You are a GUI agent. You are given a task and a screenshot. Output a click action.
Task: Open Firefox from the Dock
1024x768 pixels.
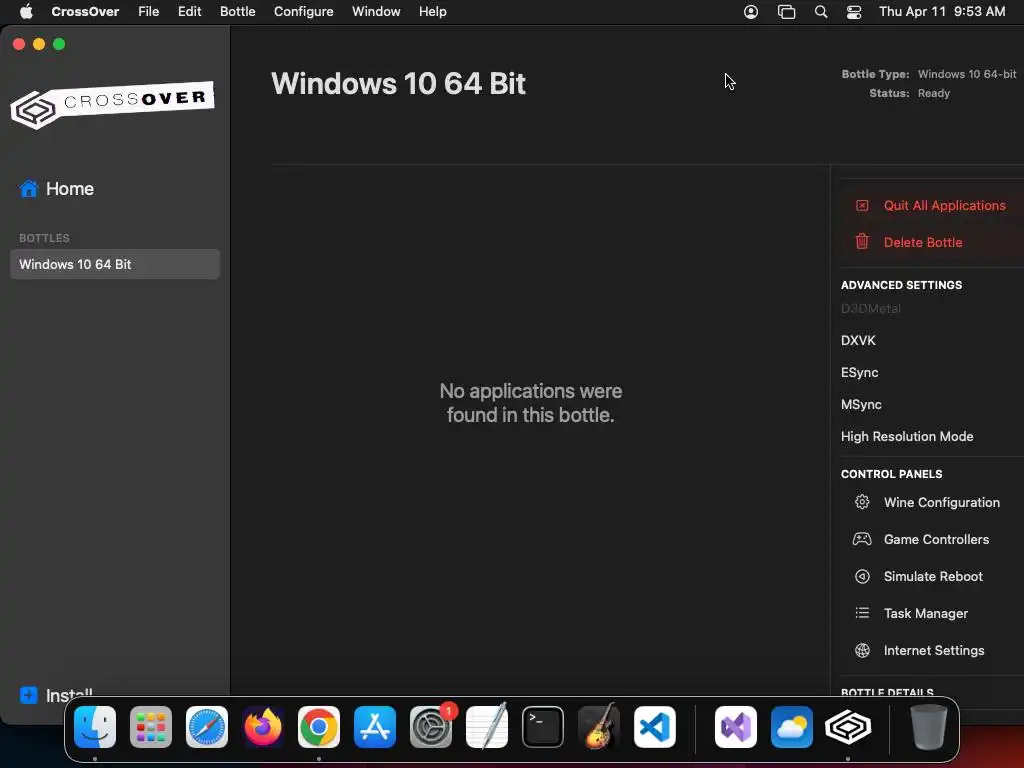[263, 726]
